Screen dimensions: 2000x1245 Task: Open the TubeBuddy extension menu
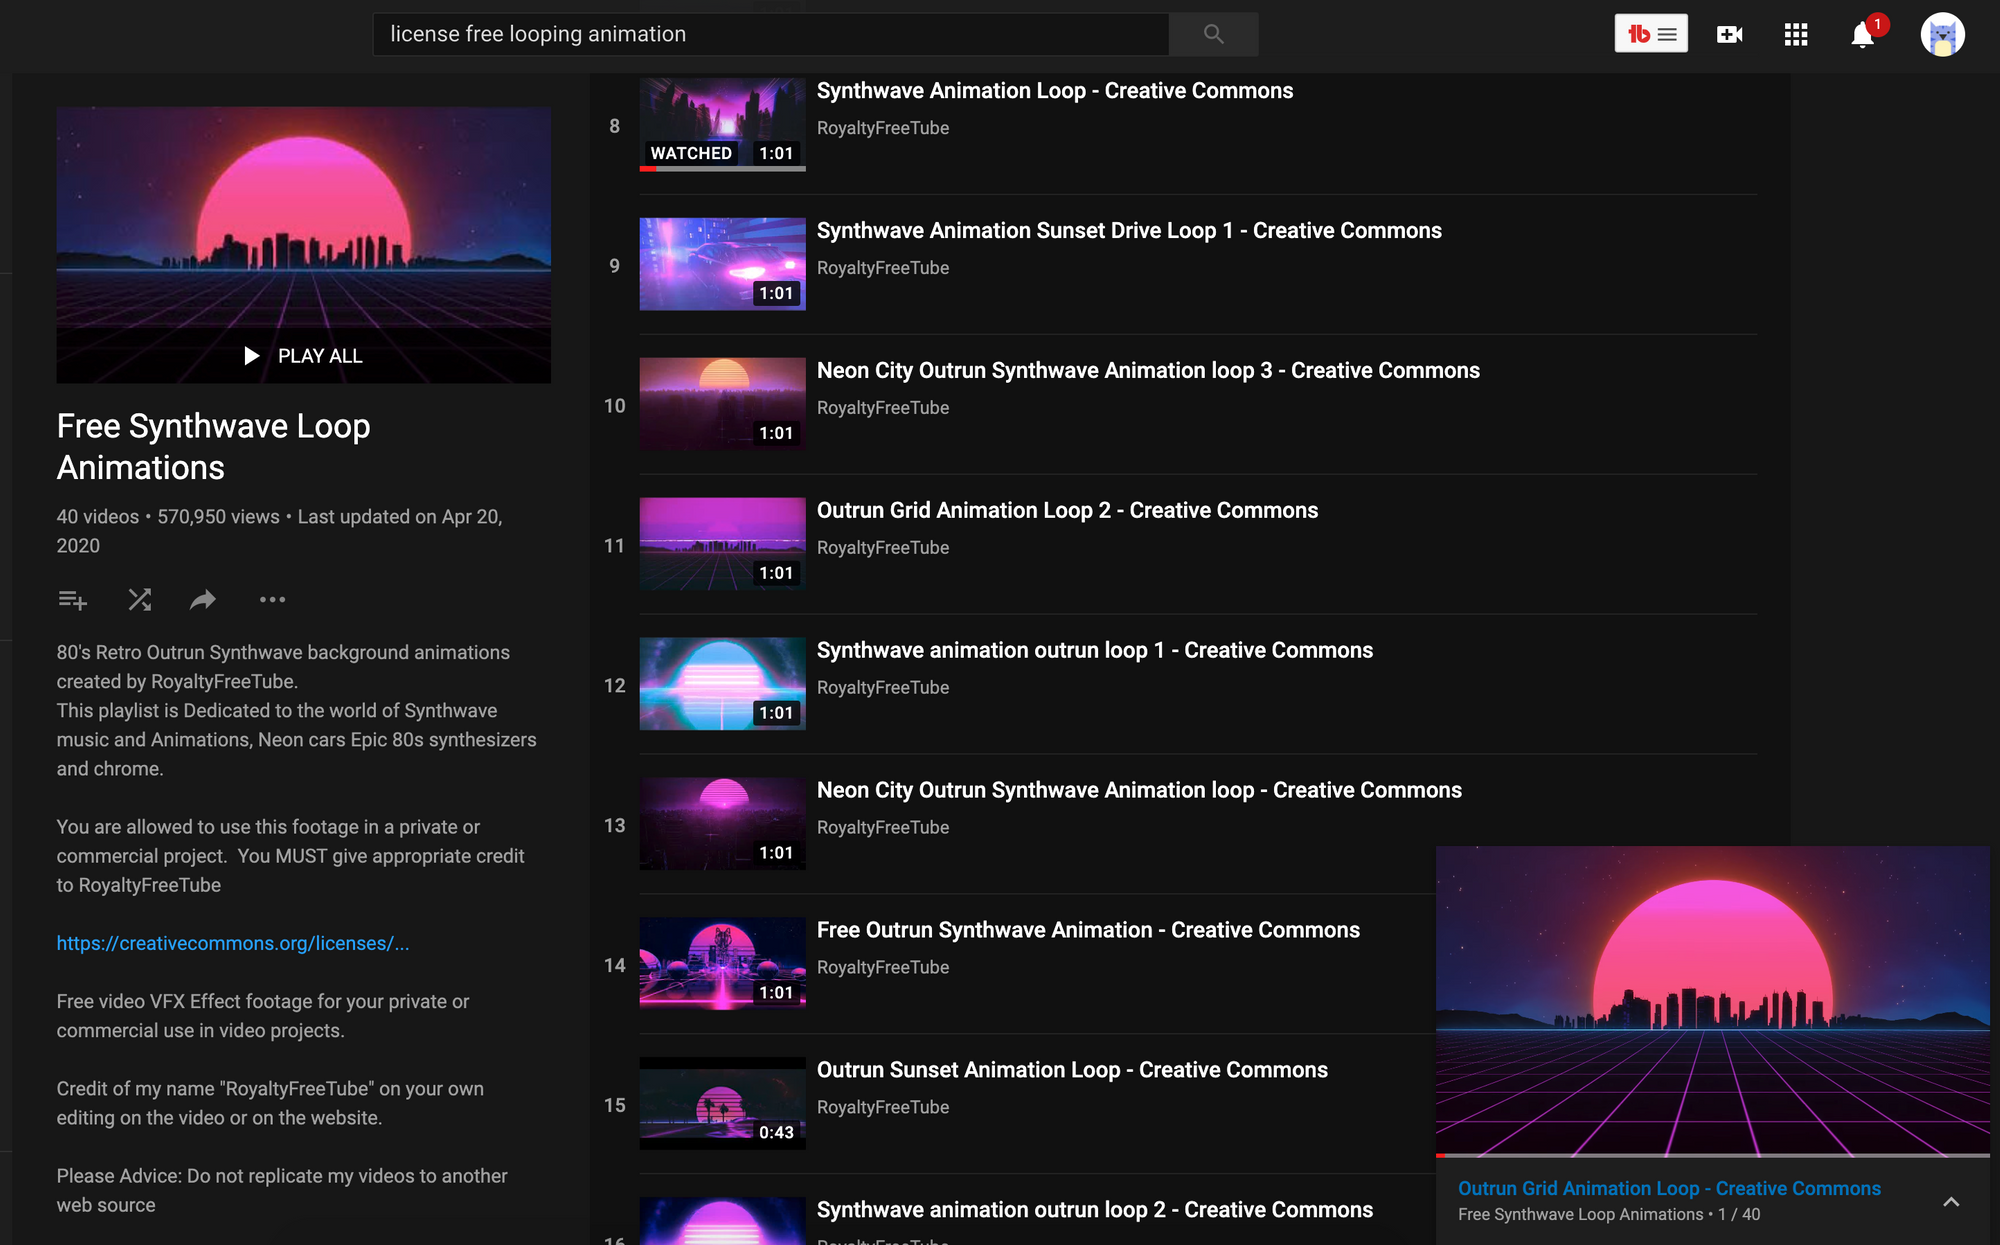pos(1651,34)
